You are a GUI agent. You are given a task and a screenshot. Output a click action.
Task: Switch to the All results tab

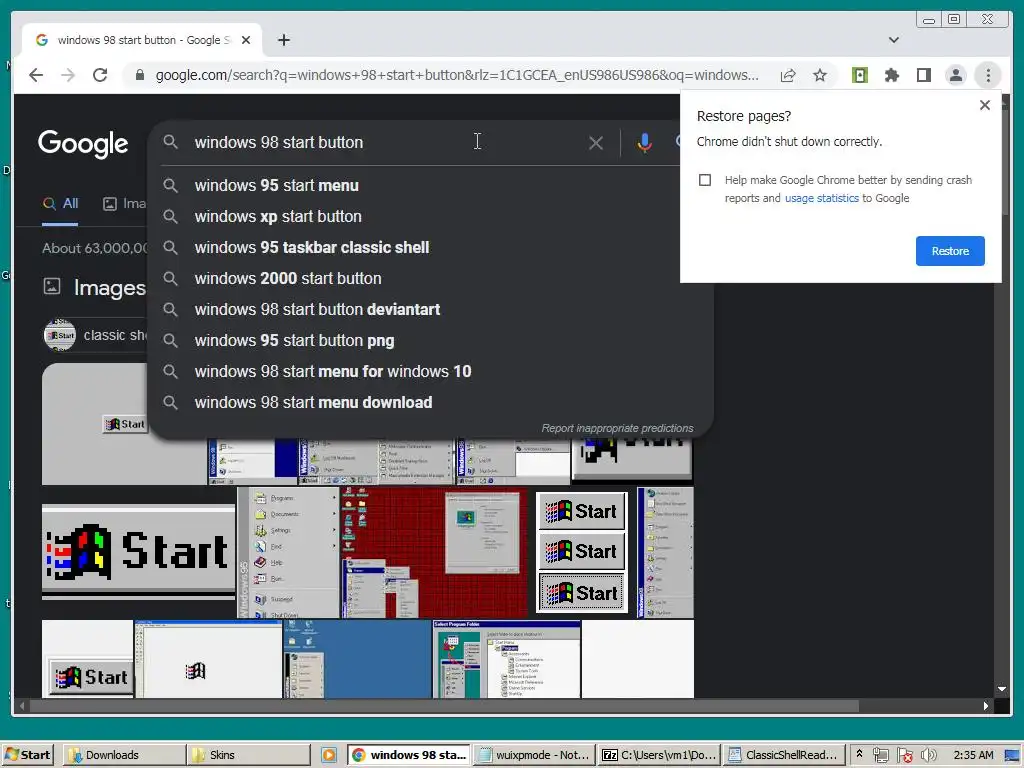(60, 204)
